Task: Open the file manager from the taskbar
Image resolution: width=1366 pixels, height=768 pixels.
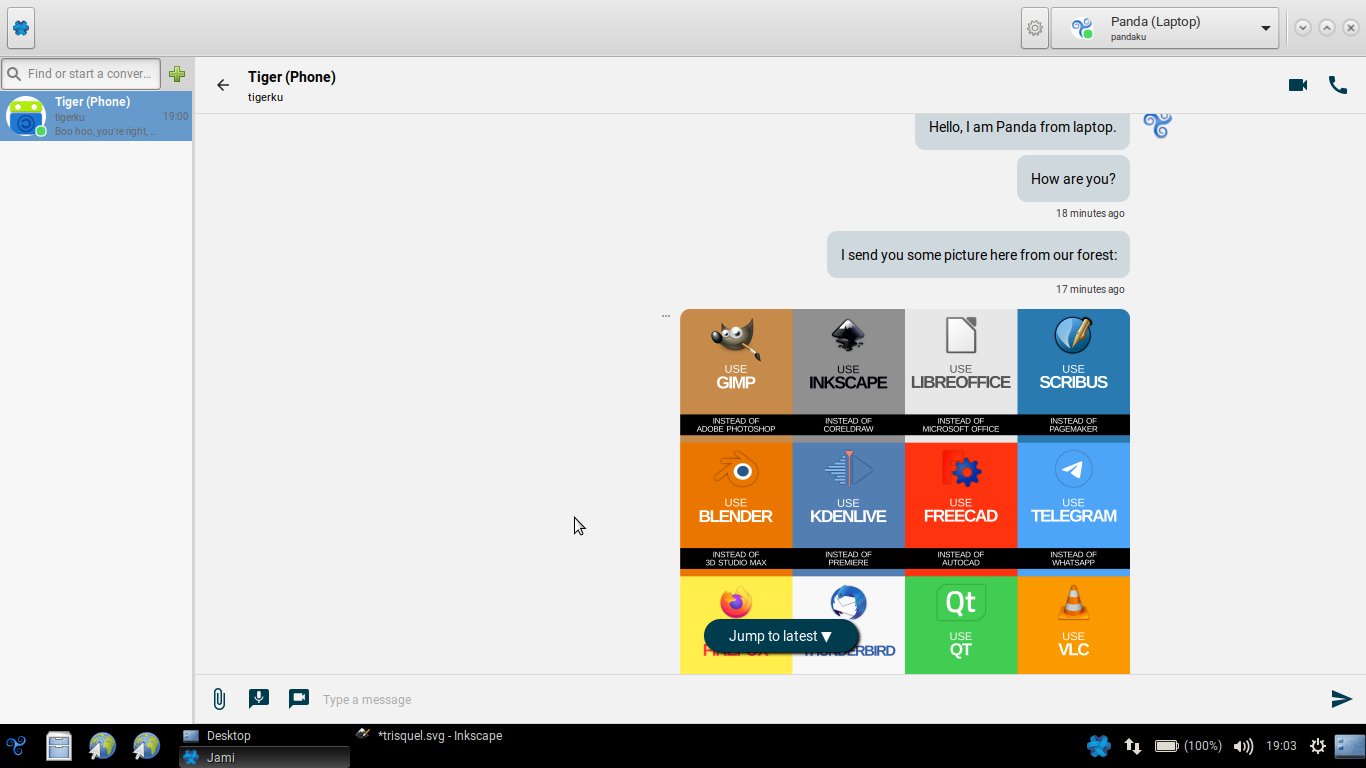Action: 59,746
